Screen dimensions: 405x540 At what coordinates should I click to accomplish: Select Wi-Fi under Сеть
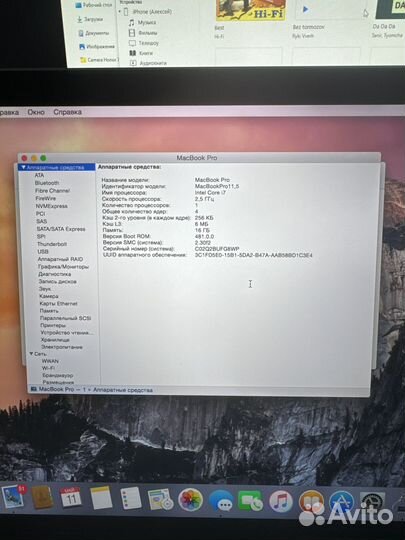tap(48, 368)
